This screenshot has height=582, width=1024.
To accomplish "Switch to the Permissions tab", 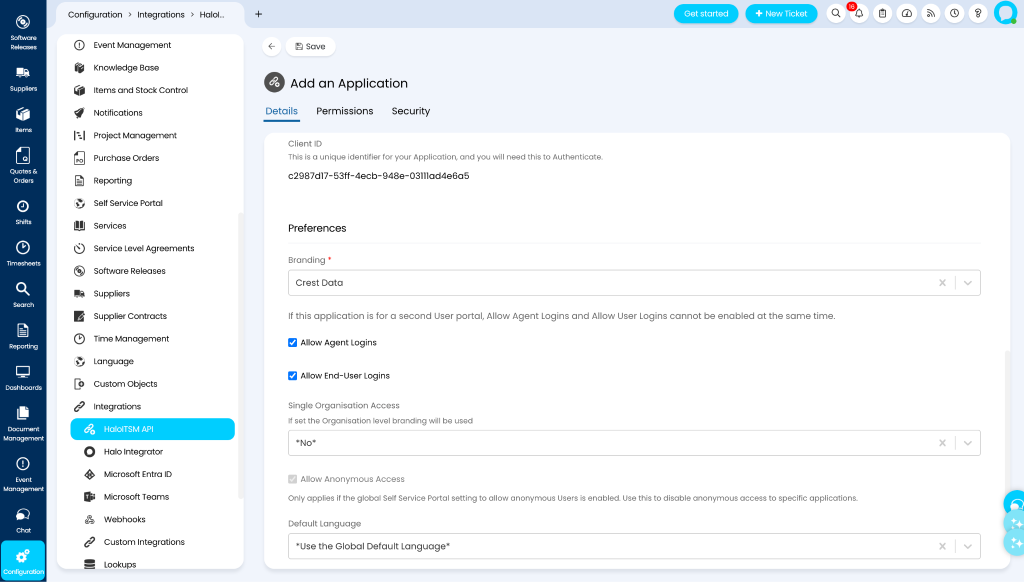I will click(x=345, y=111).
